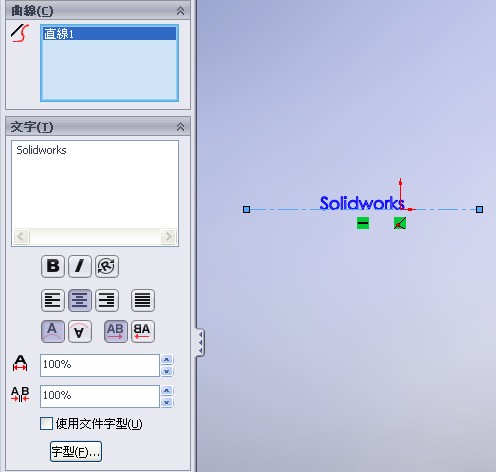Open the 字型(F)... font dialog
The height and width of the screenshot is (472, 496).
[76, 452]
